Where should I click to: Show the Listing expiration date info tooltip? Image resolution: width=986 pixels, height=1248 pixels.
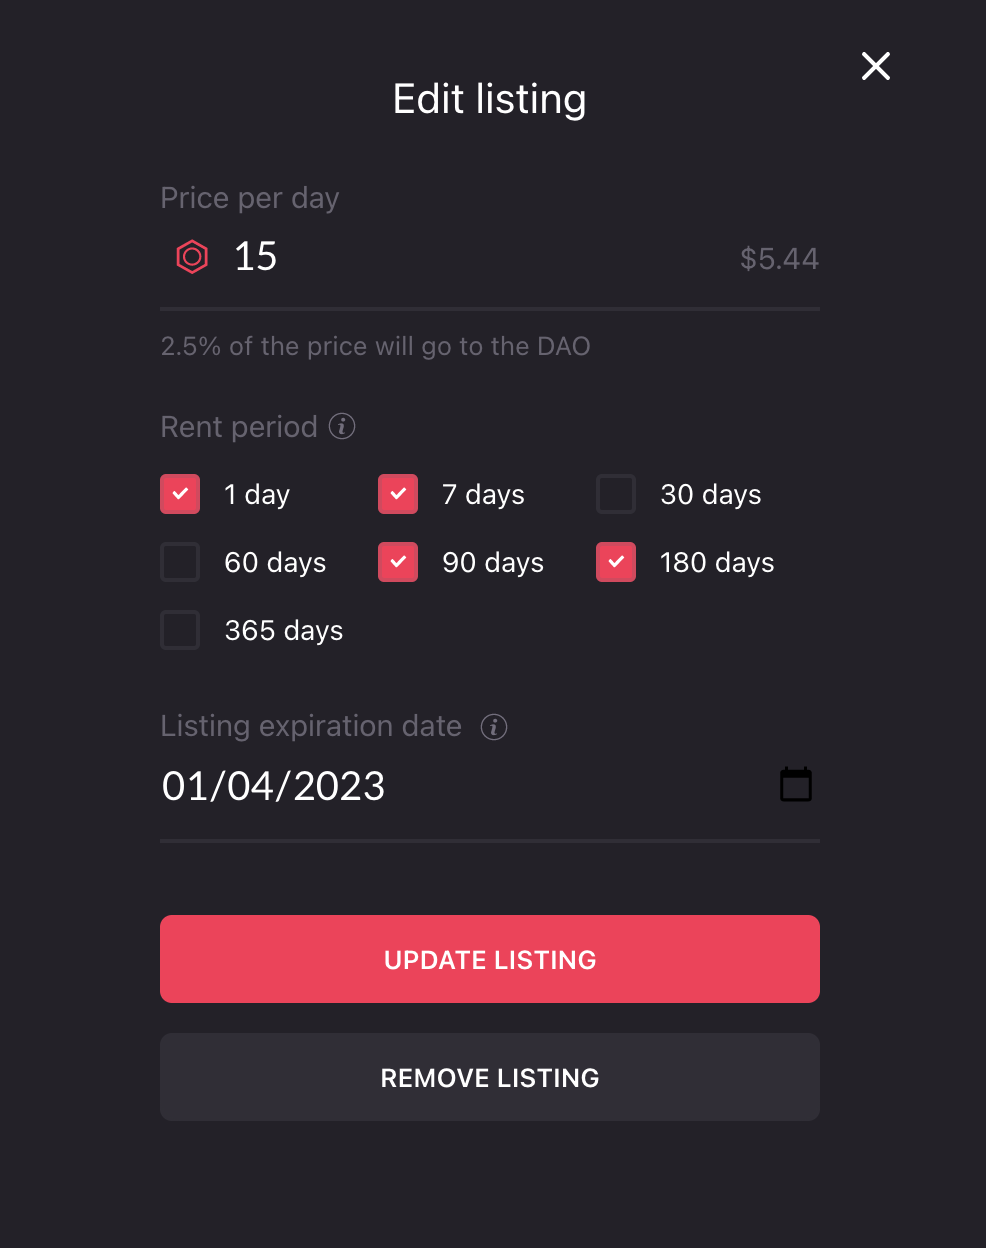(494, 727)
